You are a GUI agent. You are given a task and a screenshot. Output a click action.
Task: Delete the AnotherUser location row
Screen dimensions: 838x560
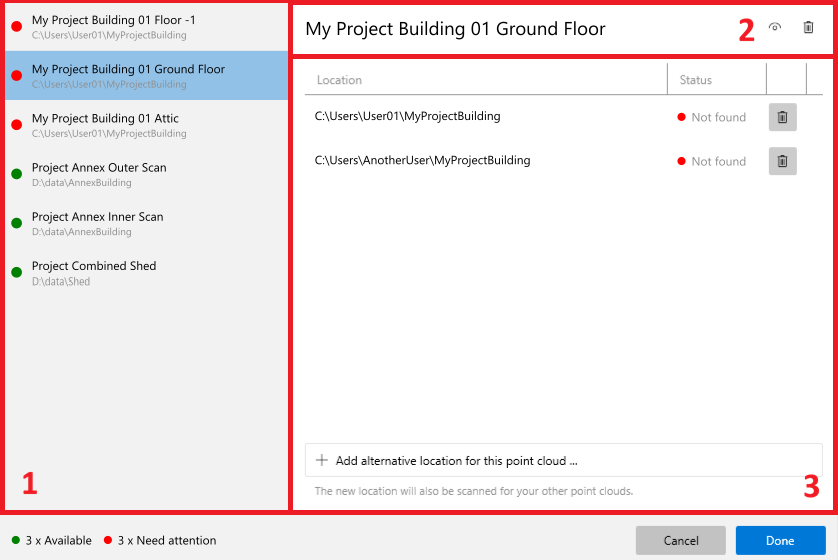pos(782,161)
